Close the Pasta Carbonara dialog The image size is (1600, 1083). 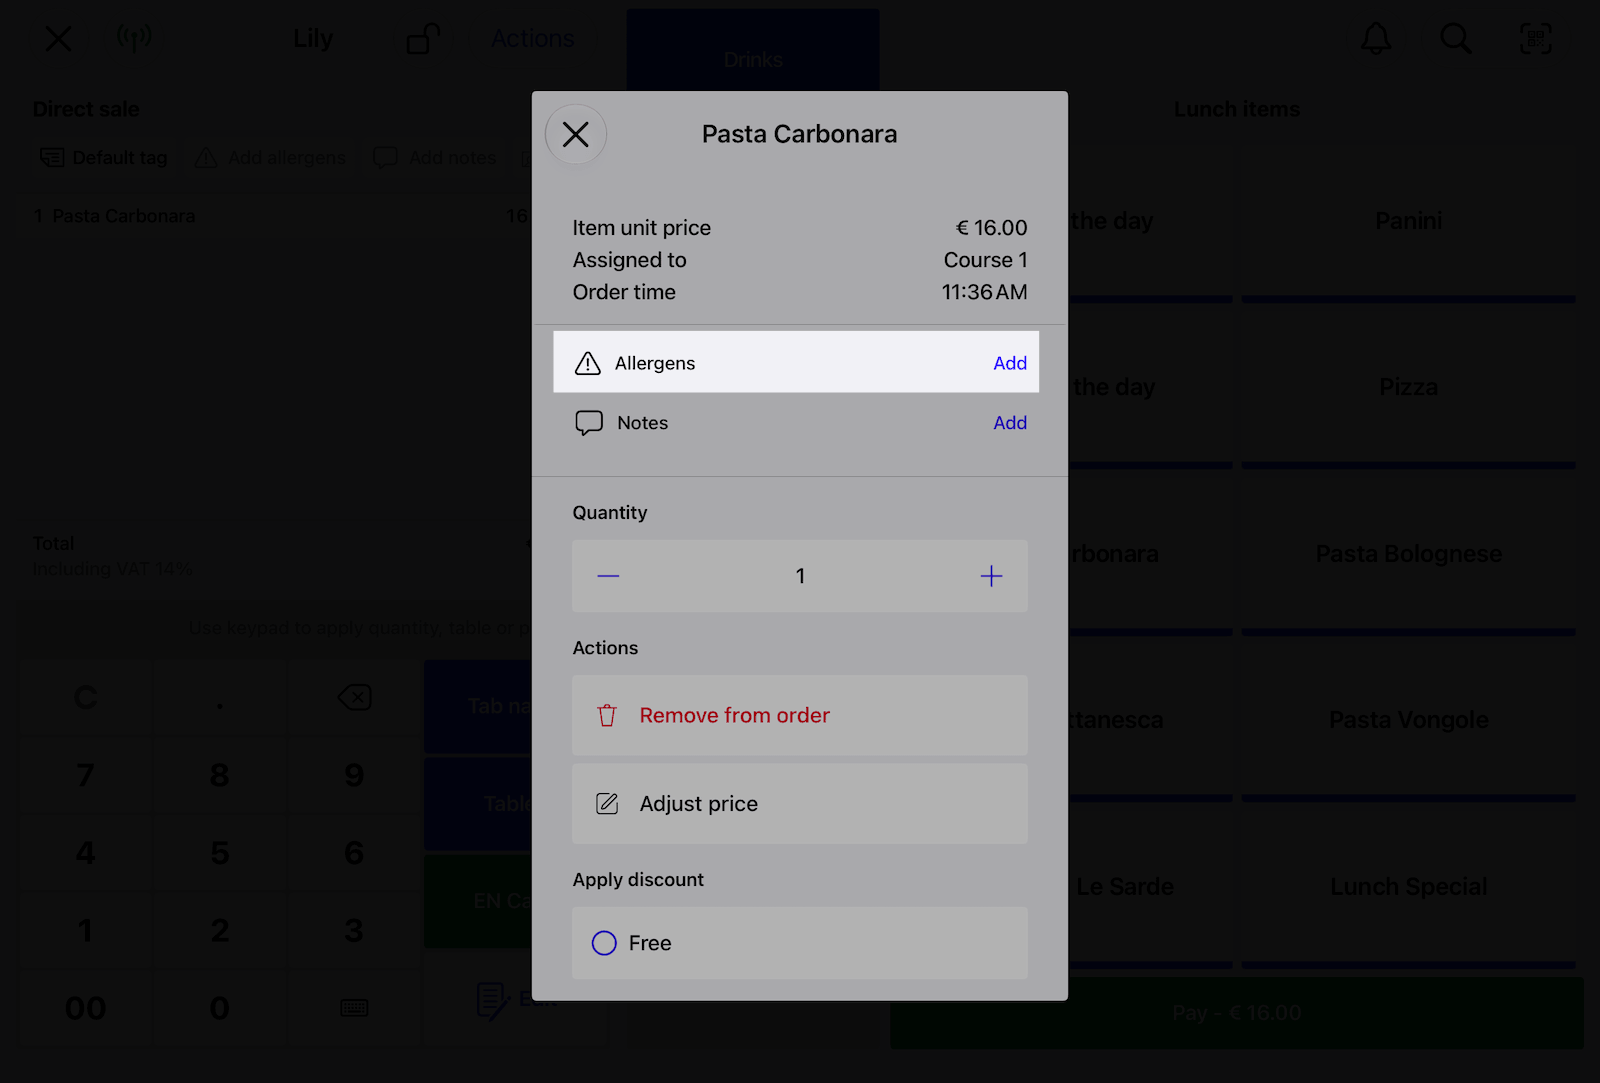click(x=576, y=135)
